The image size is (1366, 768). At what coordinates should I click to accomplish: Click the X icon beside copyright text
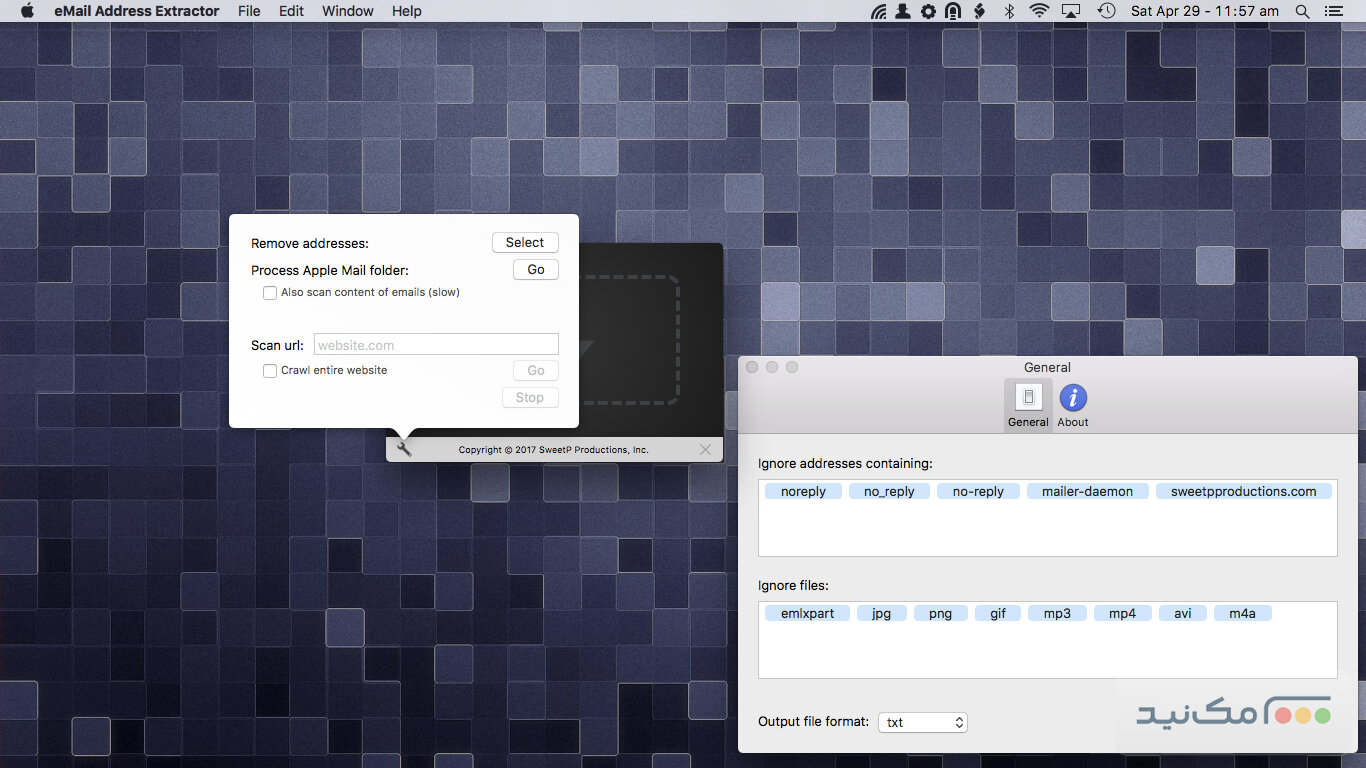click(706, 450)
